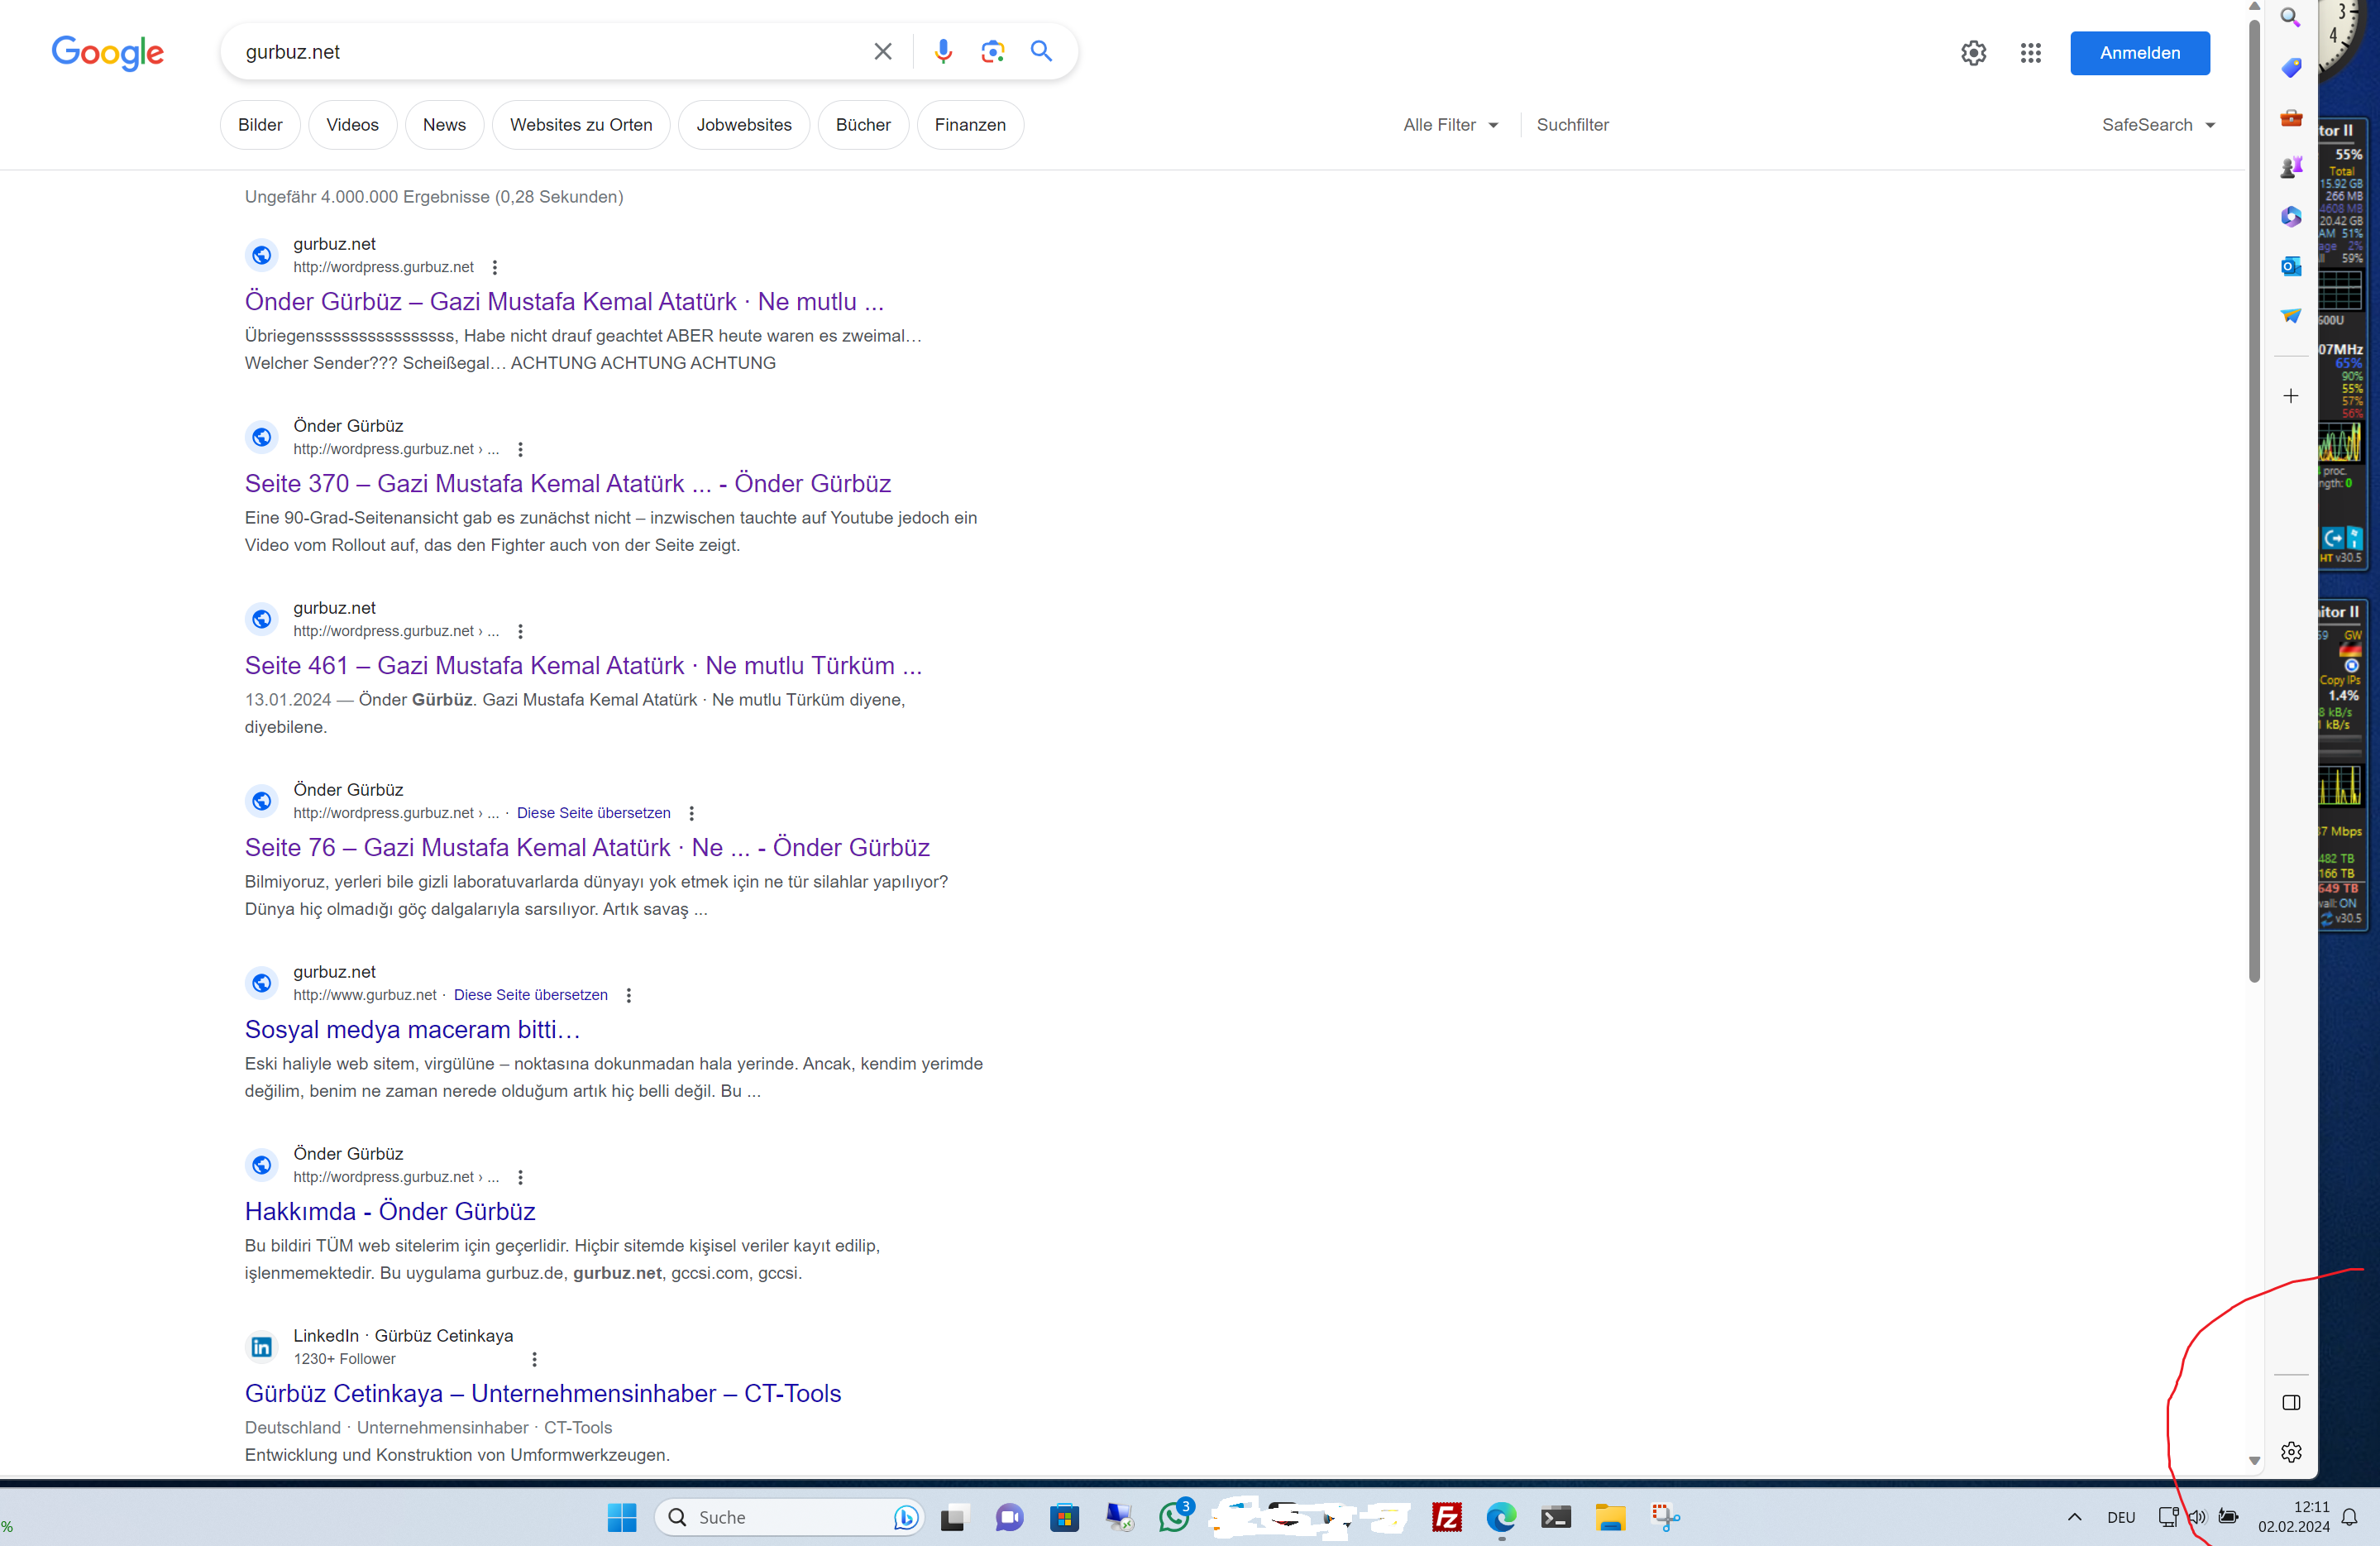The image size is (2380, 1546).
Task: Select the Bilder filter tab
Action: [260, 125]
